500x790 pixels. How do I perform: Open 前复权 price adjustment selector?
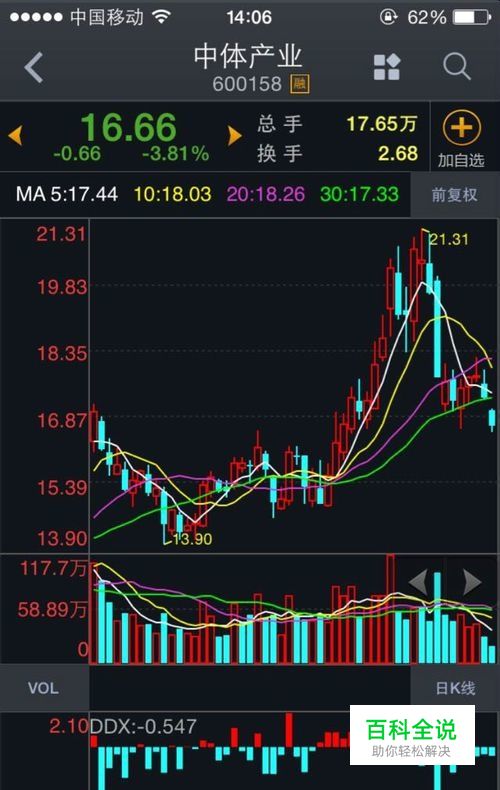click(454, 194)
